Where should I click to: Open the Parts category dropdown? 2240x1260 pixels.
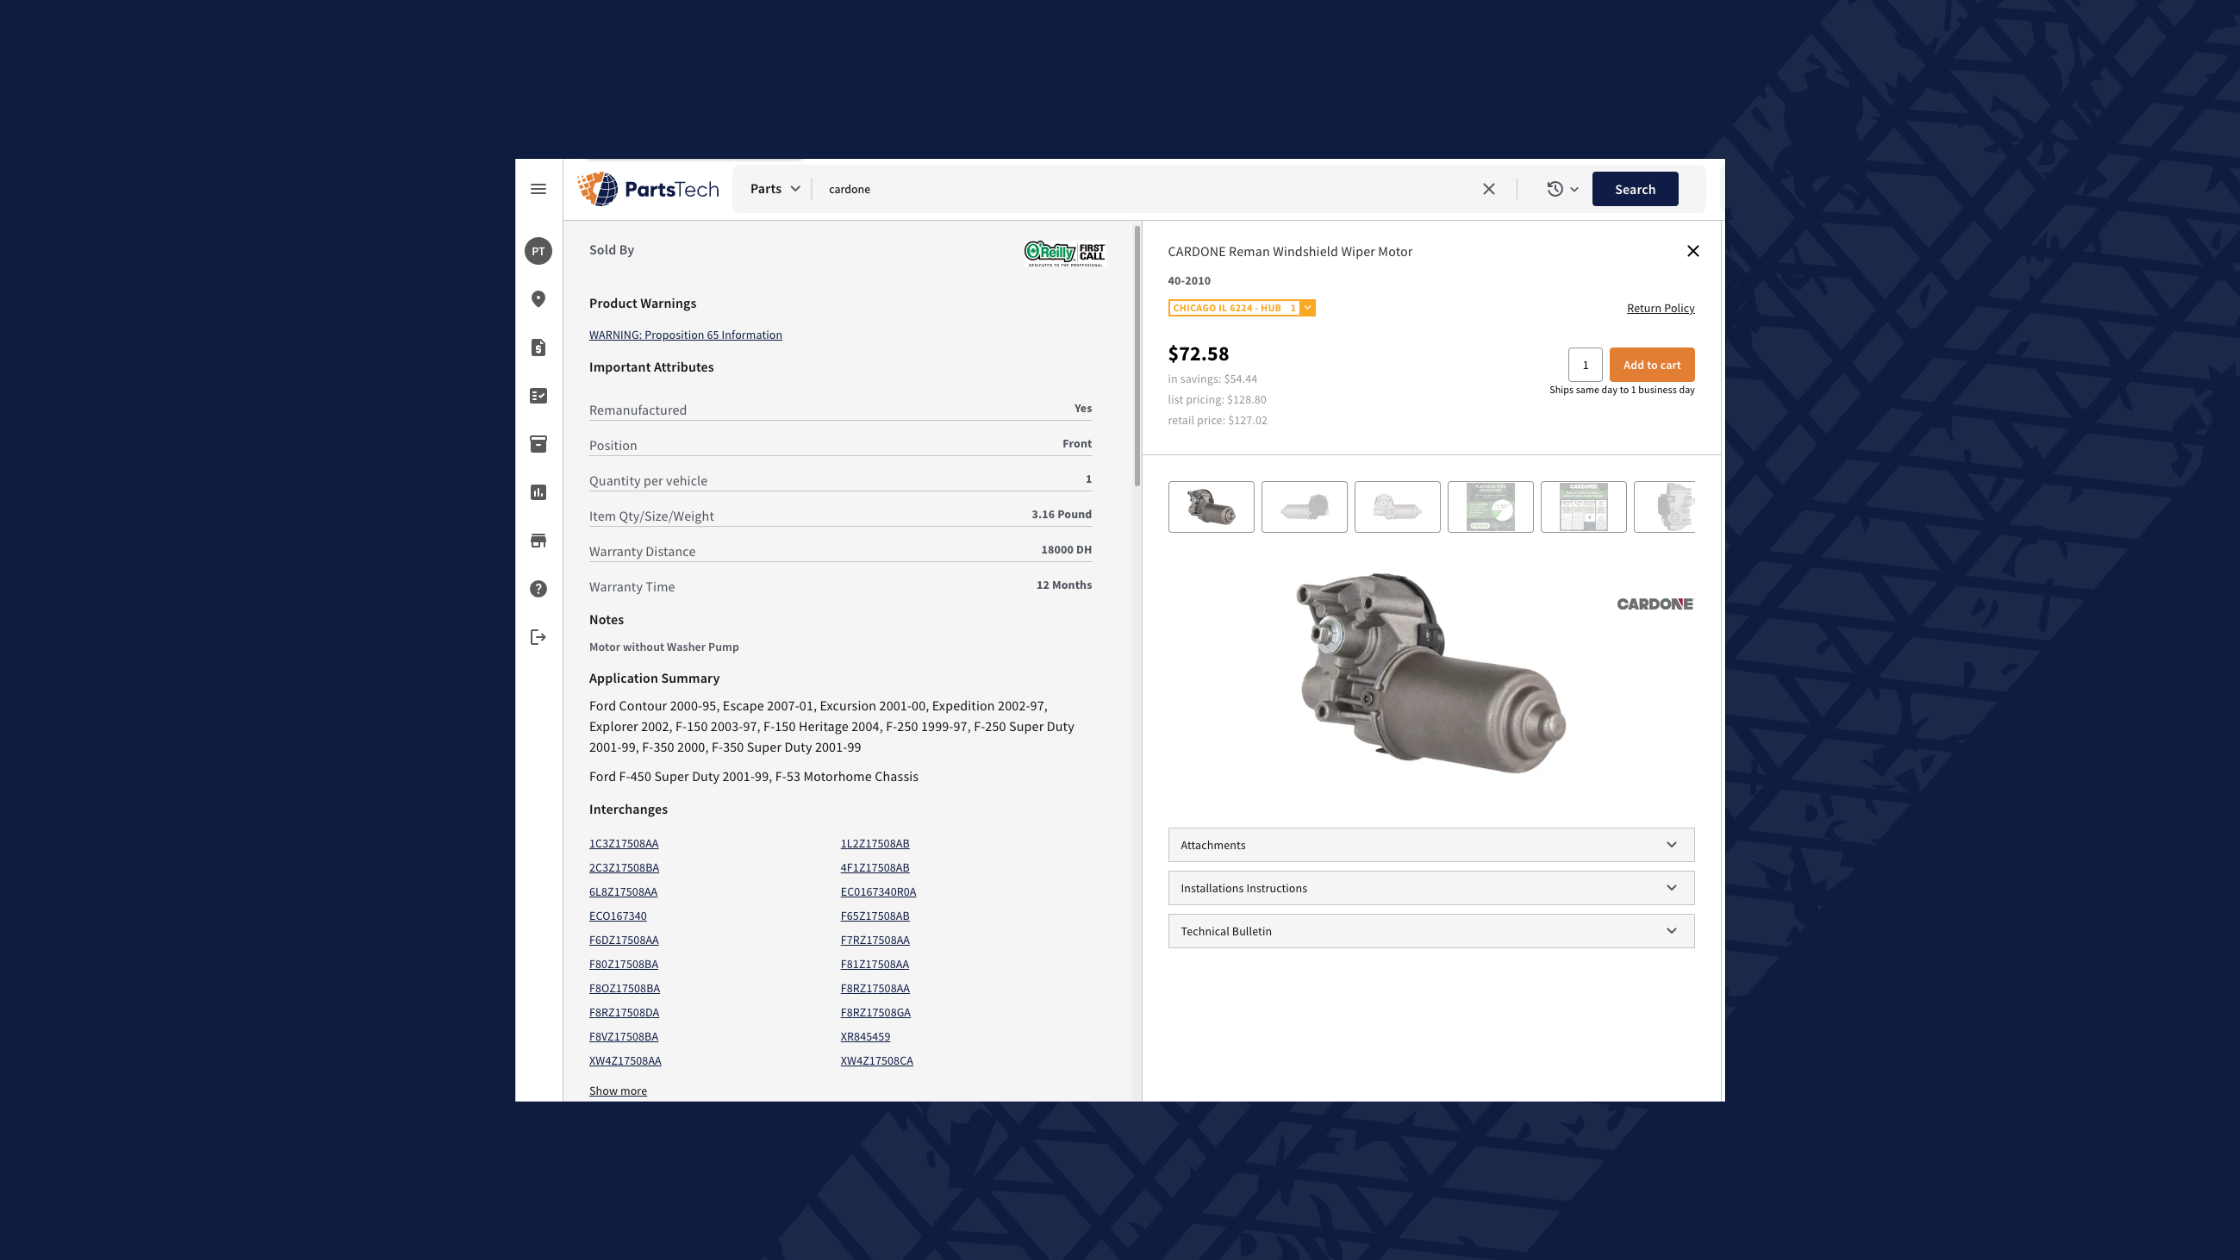pyautogui.click(x=775, y=189)
